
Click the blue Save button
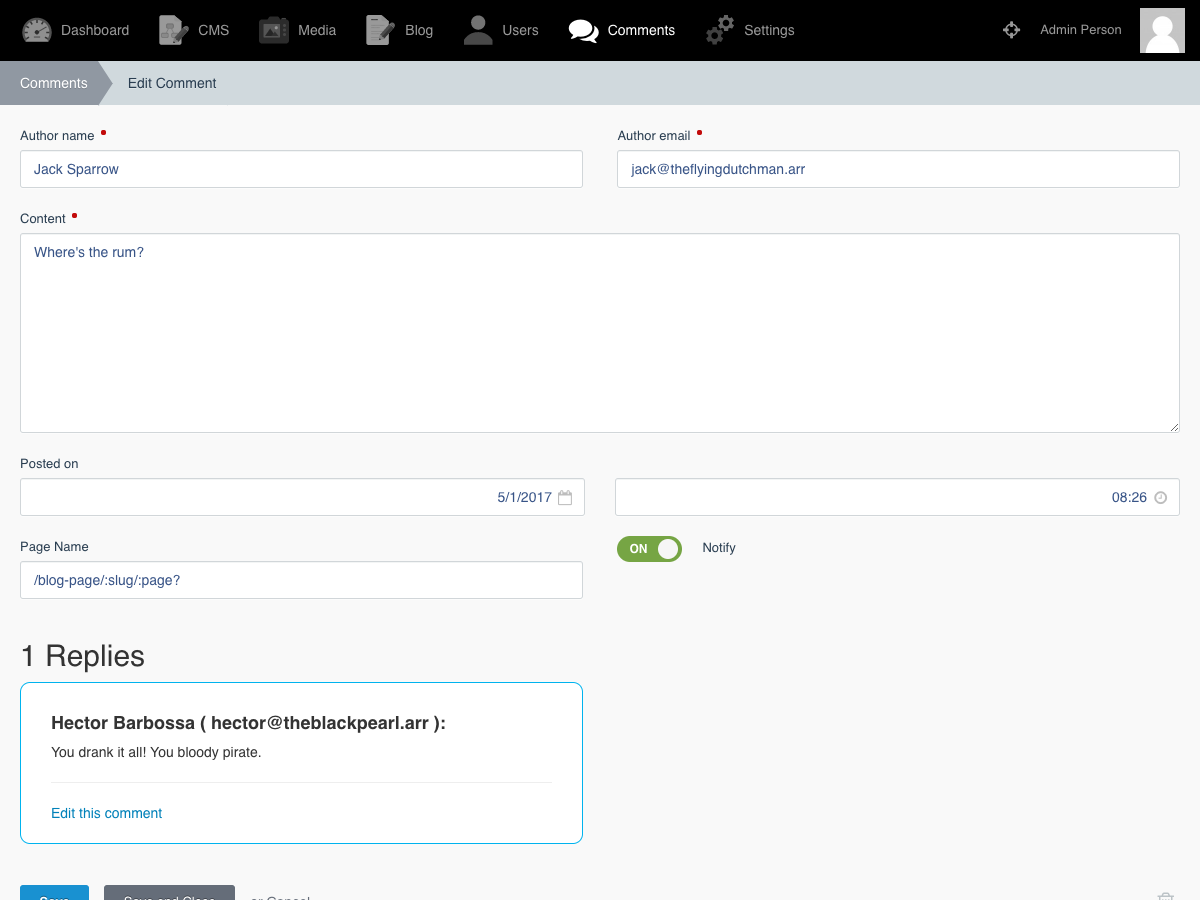[x=54, y=893]
